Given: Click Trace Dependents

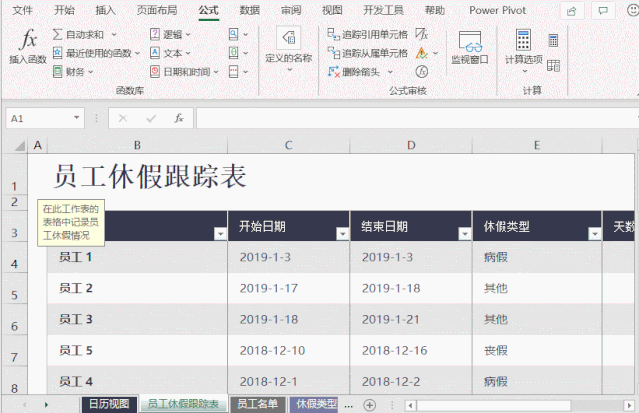Looking at the screenshot, I should 368,53.
